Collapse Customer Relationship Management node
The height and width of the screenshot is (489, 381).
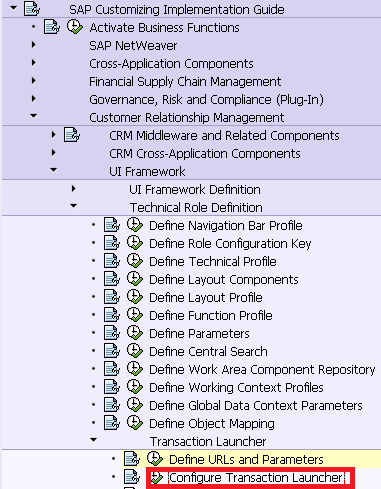click(33, 116)
